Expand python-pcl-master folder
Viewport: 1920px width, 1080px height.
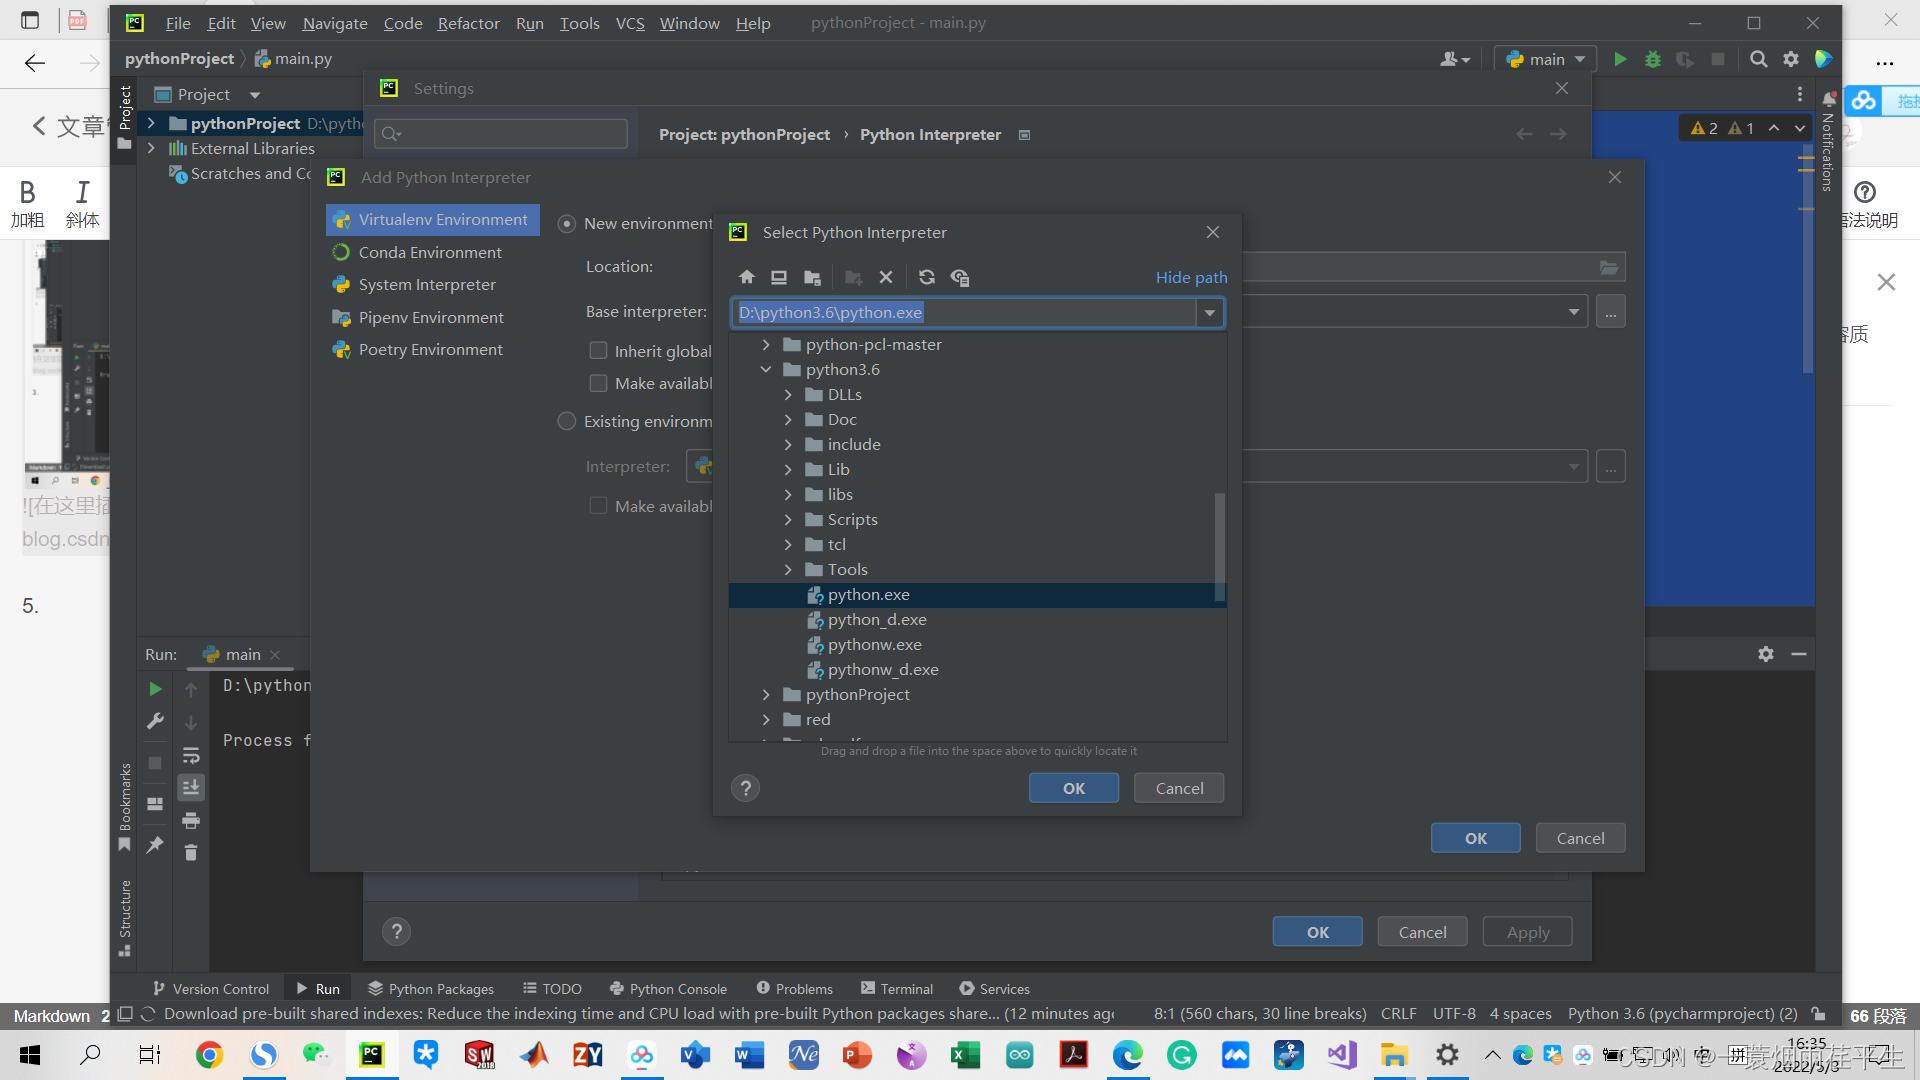pyautogui.click(x=766, y=344)
